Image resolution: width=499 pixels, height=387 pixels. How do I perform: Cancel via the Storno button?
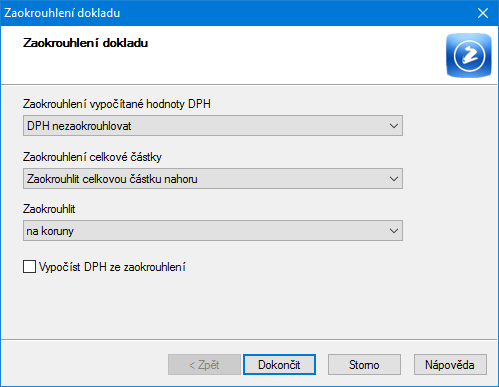click(364, 365)
